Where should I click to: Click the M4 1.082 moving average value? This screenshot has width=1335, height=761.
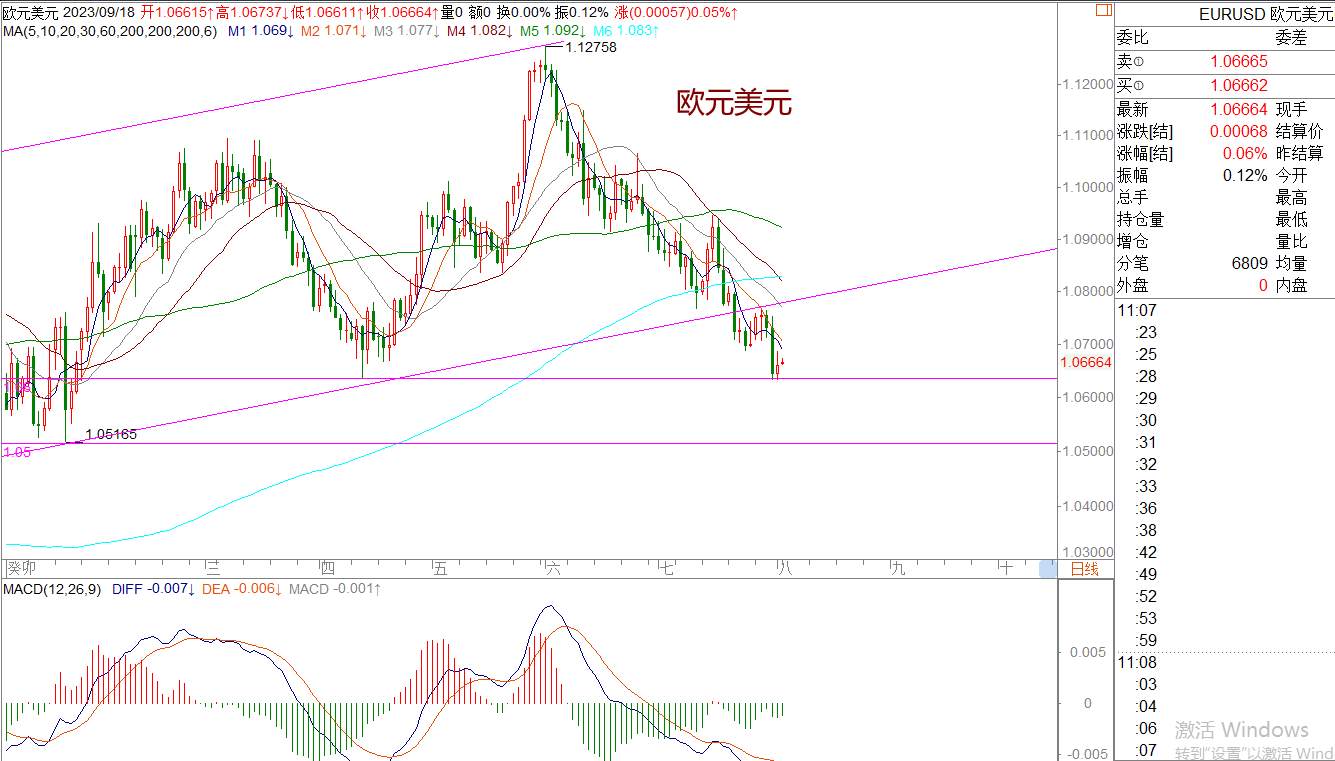pos(480,32)
